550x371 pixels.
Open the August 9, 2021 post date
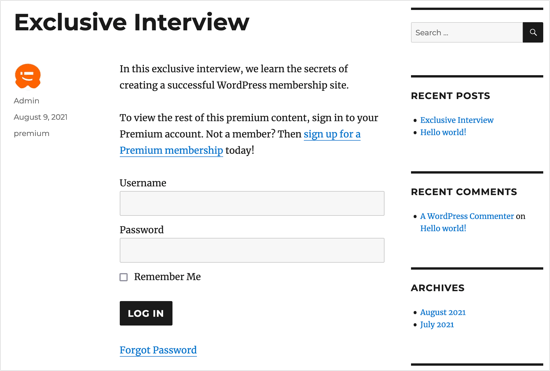pyautogui.click(x=41, y=117)
